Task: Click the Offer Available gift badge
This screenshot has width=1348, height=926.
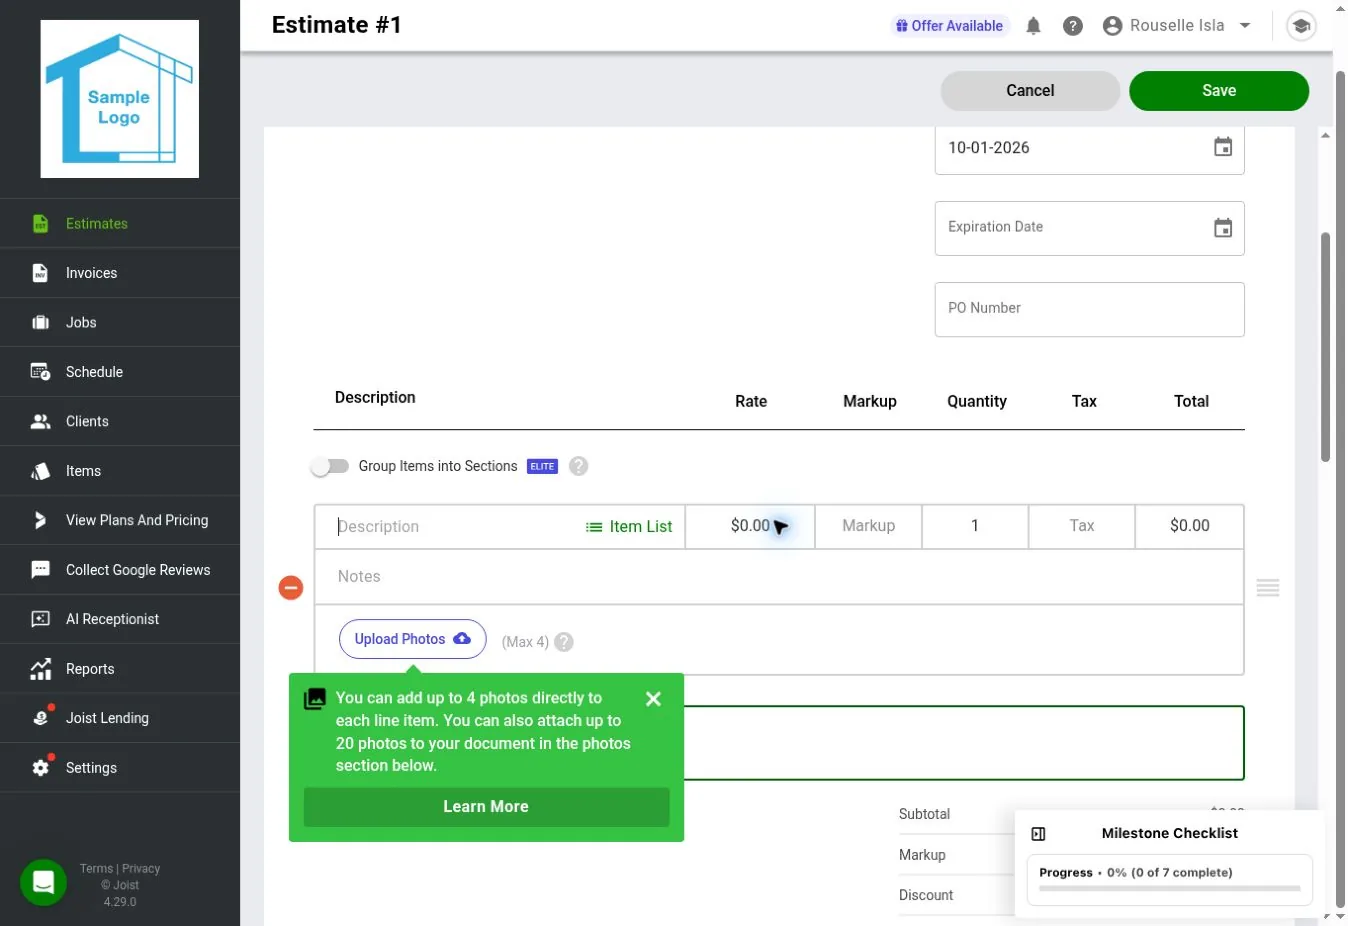Action: pos(949,26)
